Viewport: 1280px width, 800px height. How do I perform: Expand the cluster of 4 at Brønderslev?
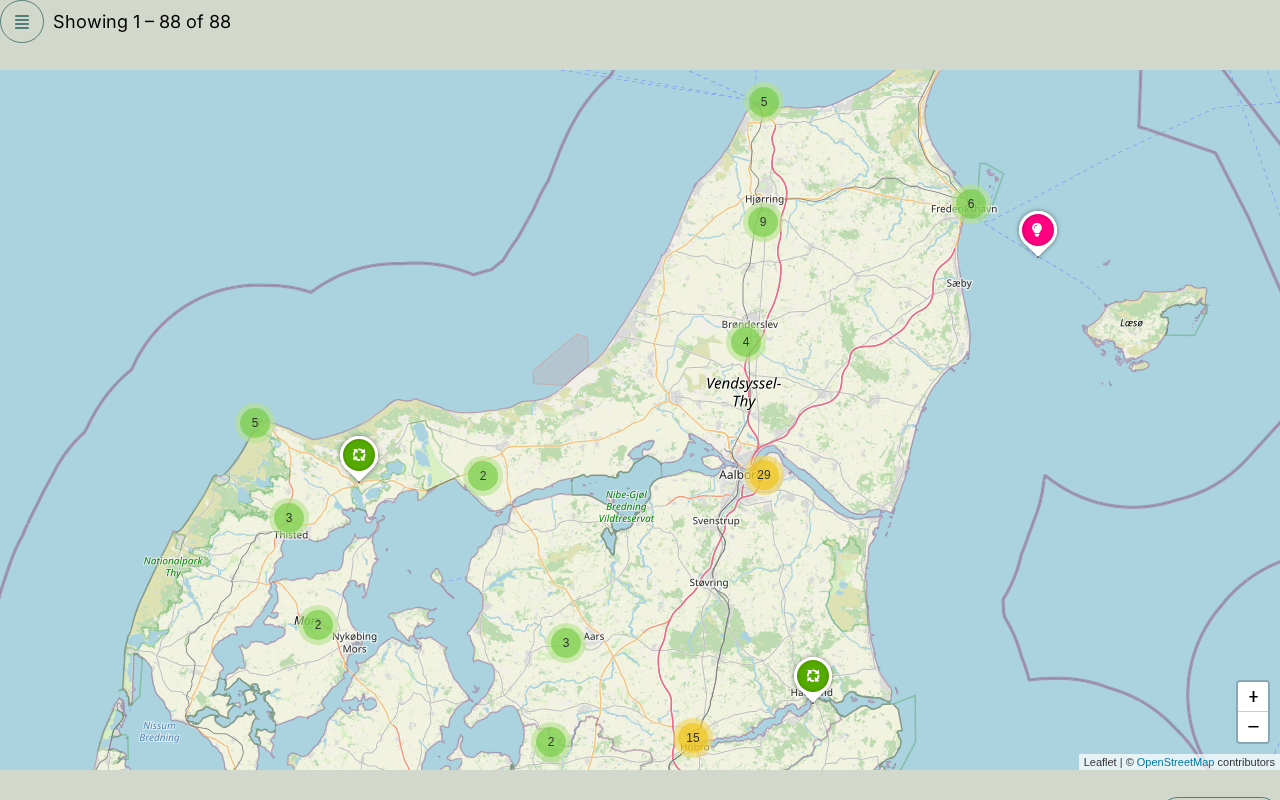point(746,342)
